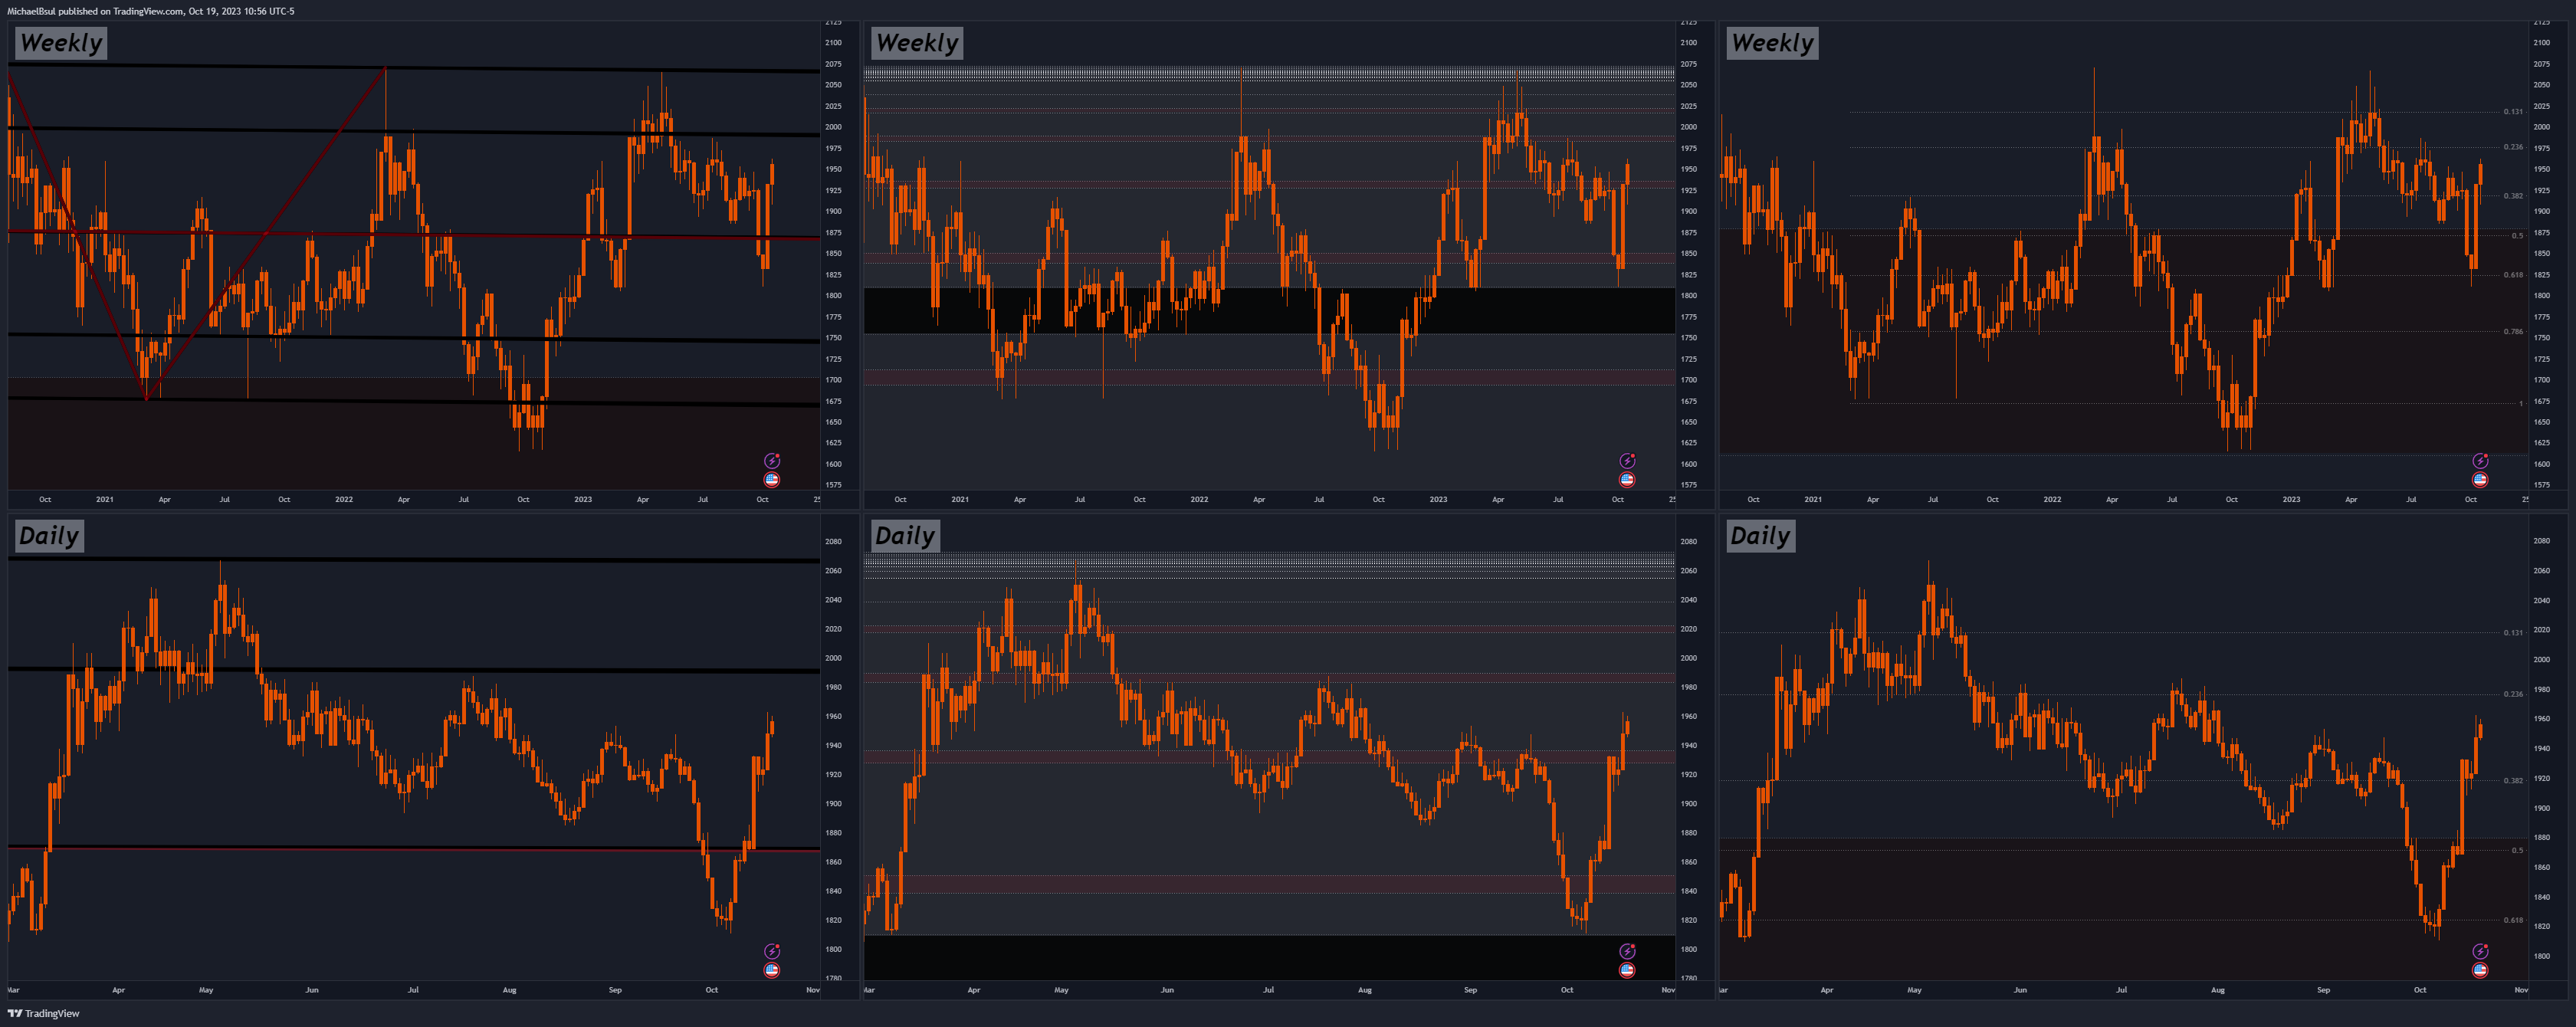Click the lightning event icon in the Fibonacci Weekly chart
Screen dimensions: 2576x1027
(x=2480, y=461)
